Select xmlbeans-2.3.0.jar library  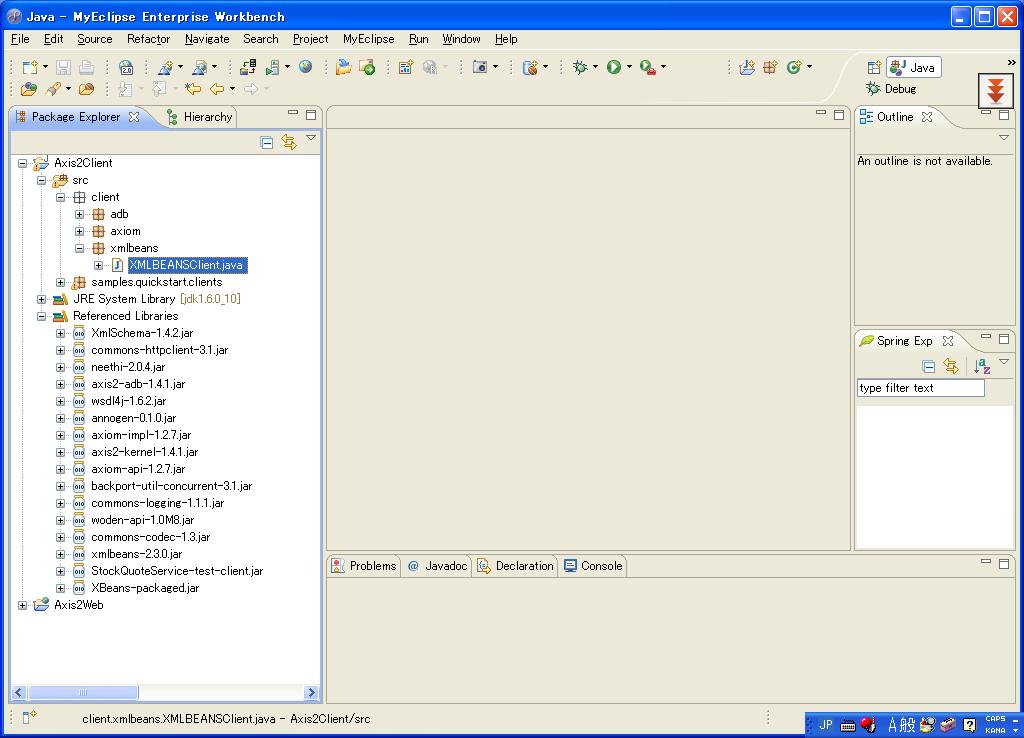(136, 554)
